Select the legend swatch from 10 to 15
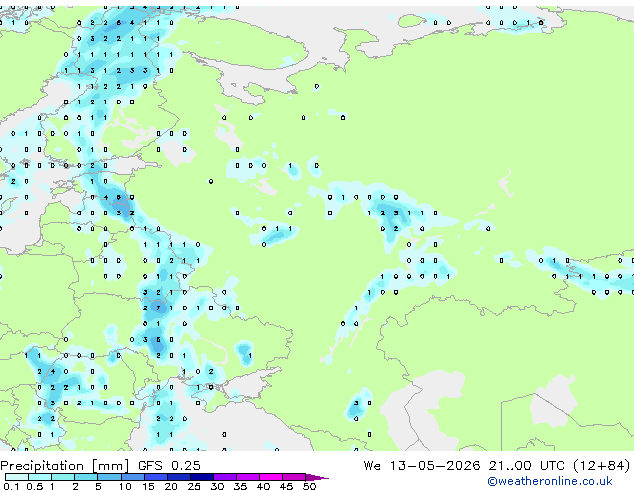The image size is (634, 490). click(132, 477)
